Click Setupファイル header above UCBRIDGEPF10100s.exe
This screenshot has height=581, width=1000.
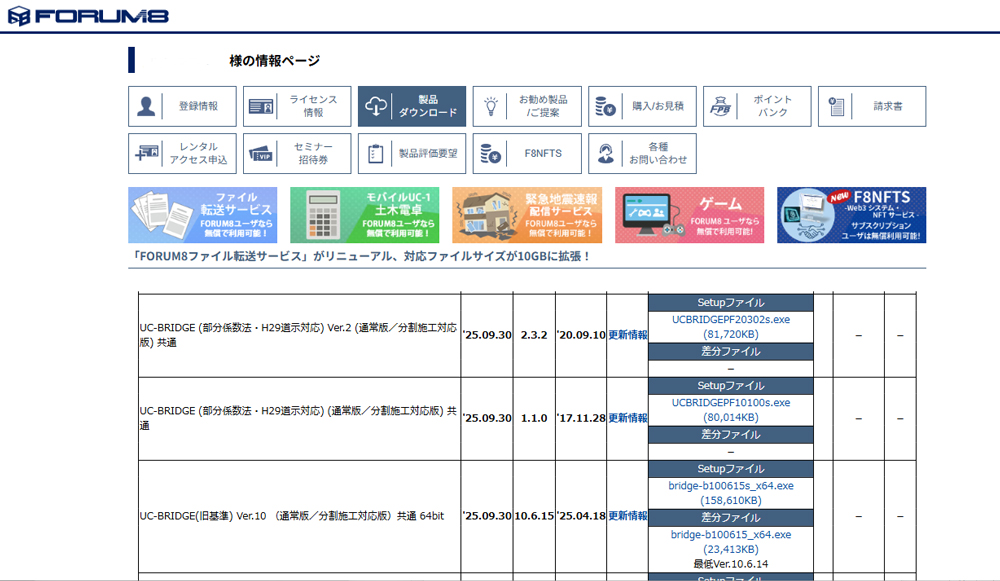(731, 386)
